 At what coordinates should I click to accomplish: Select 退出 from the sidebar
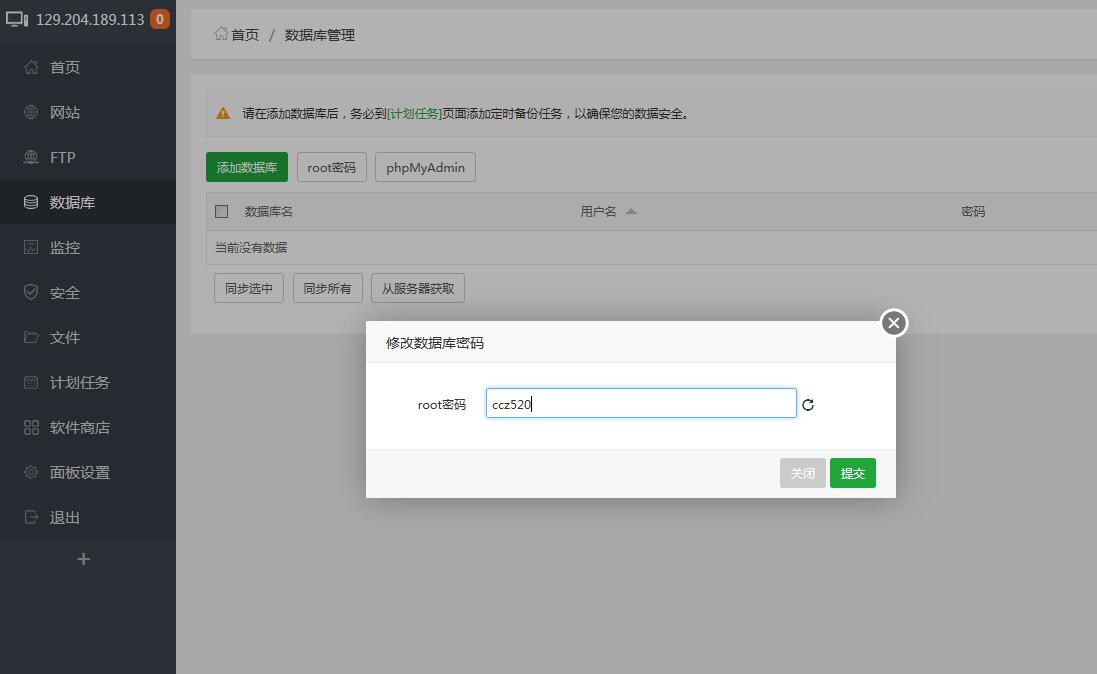(65, 517)
